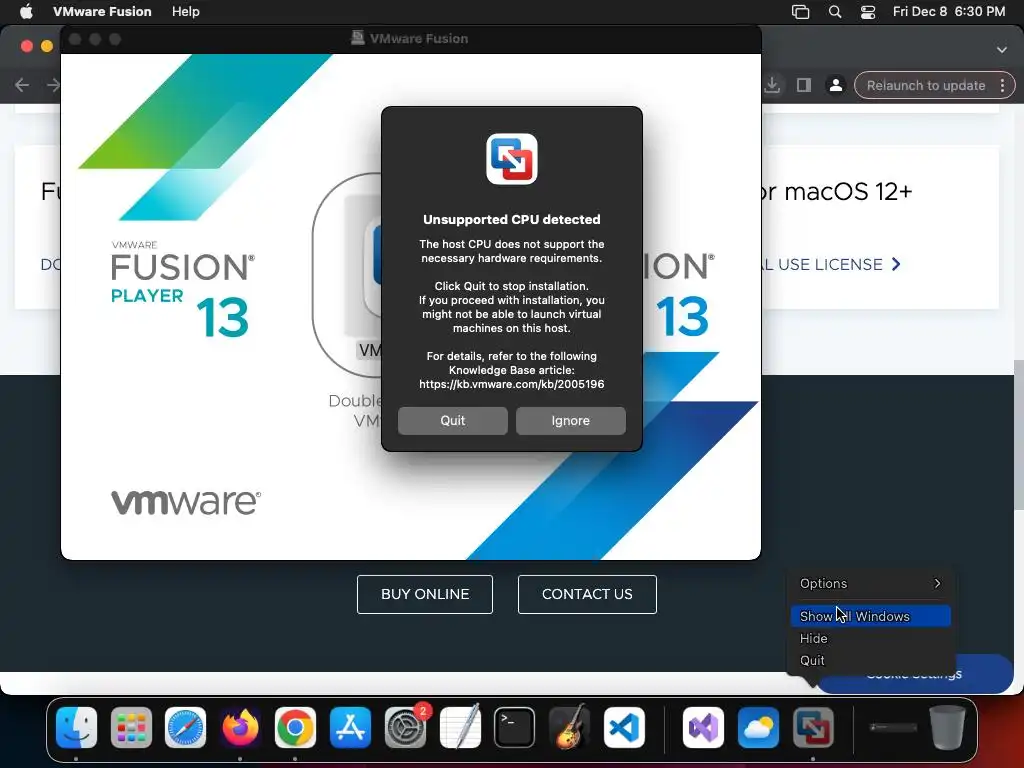Open the App Store Dock icon
This screenshot has width=1024, height=768.
tap(350, 727)
